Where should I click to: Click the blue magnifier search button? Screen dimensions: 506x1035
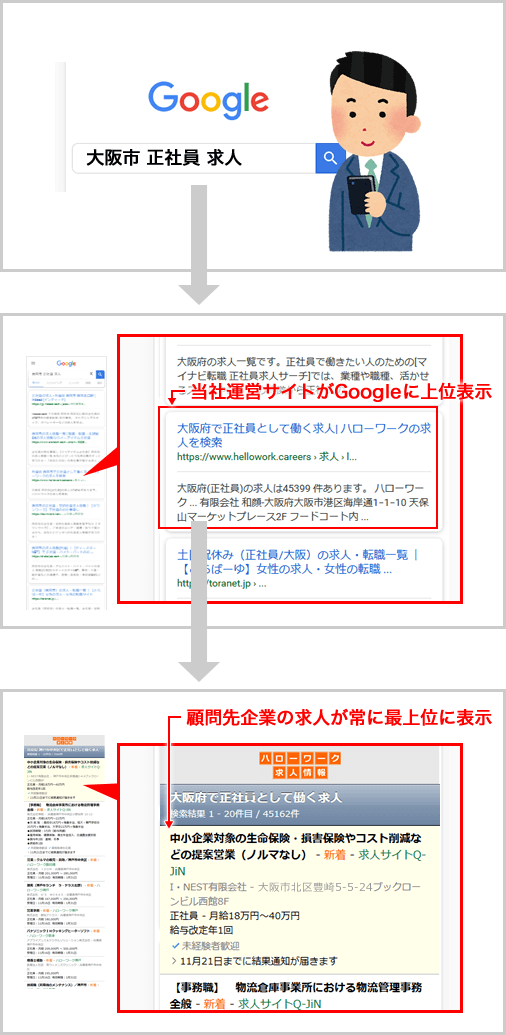point(331,158)
